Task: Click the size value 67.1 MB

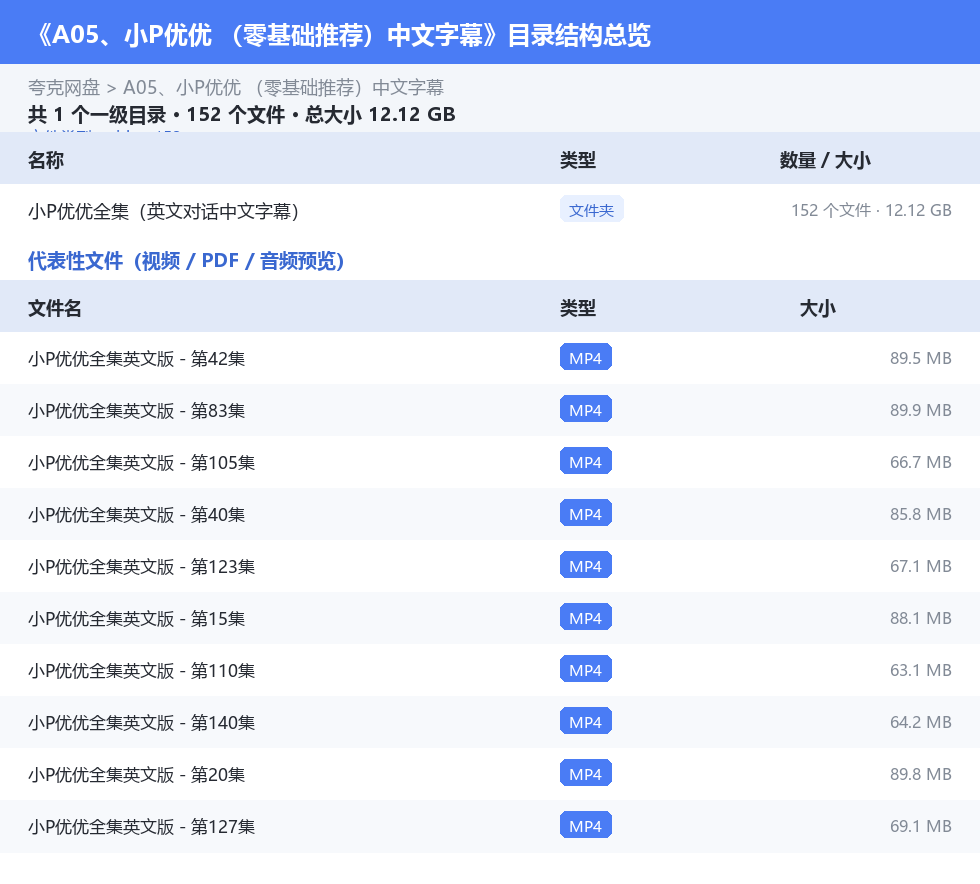Action: (921, 566)
